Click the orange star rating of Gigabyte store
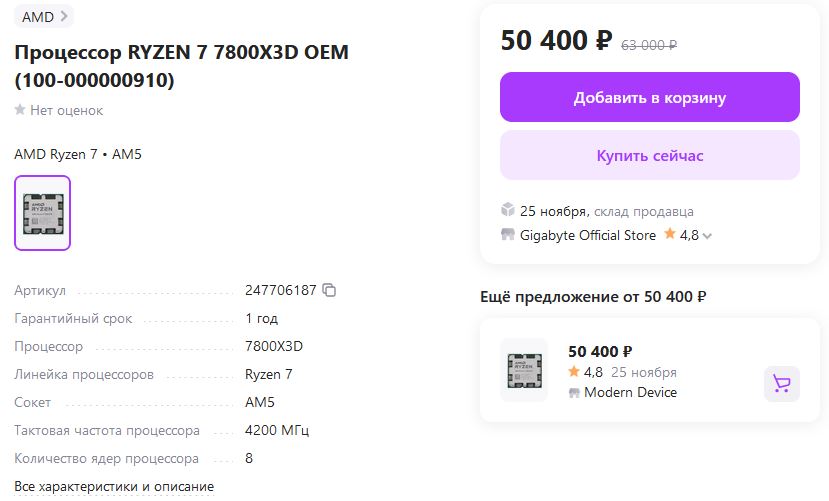Image resolution: width=829 pixels, height=501 pixels. click(669, 235)
